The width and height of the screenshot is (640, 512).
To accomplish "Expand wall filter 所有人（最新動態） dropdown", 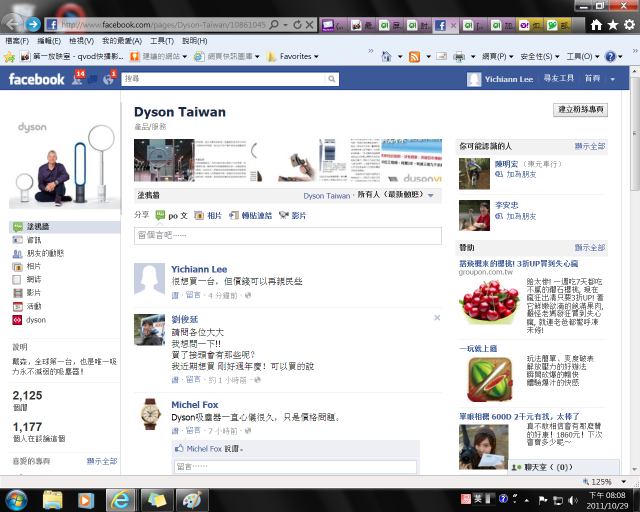I will (431, 196).
